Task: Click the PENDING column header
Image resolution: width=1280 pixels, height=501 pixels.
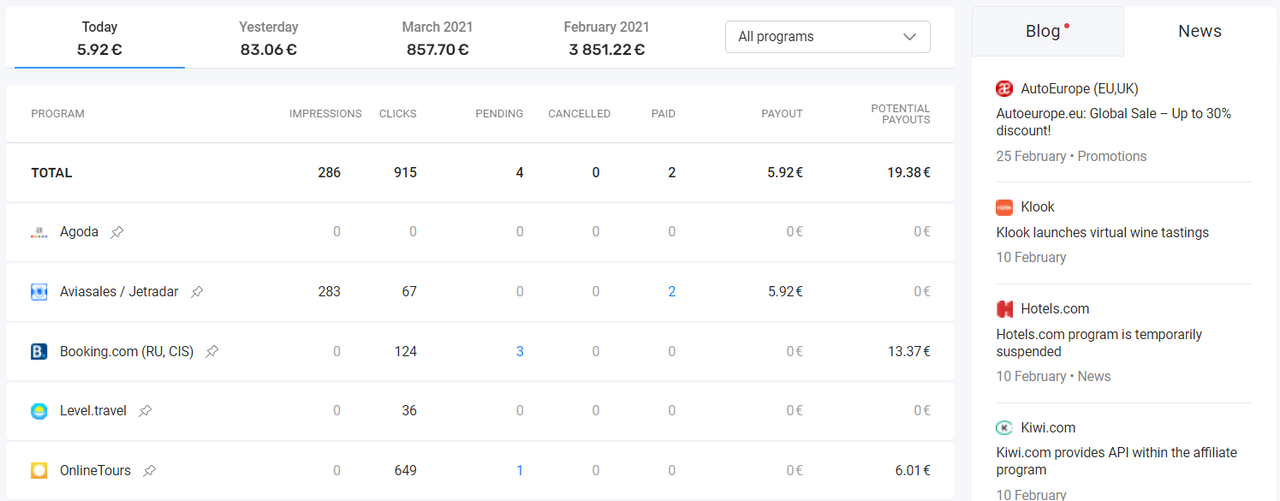Action: point(499,114)
